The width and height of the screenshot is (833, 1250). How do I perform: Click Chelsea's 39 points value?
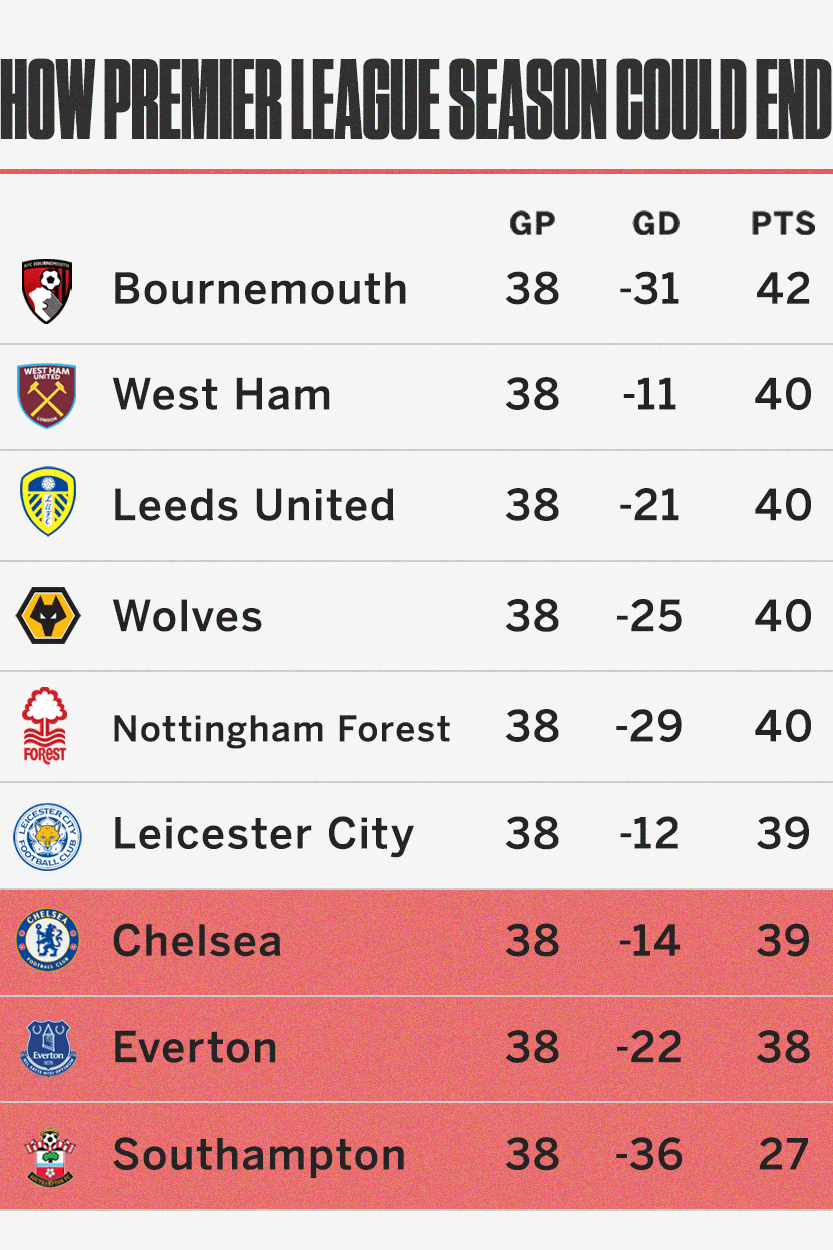tap(783, 941)
